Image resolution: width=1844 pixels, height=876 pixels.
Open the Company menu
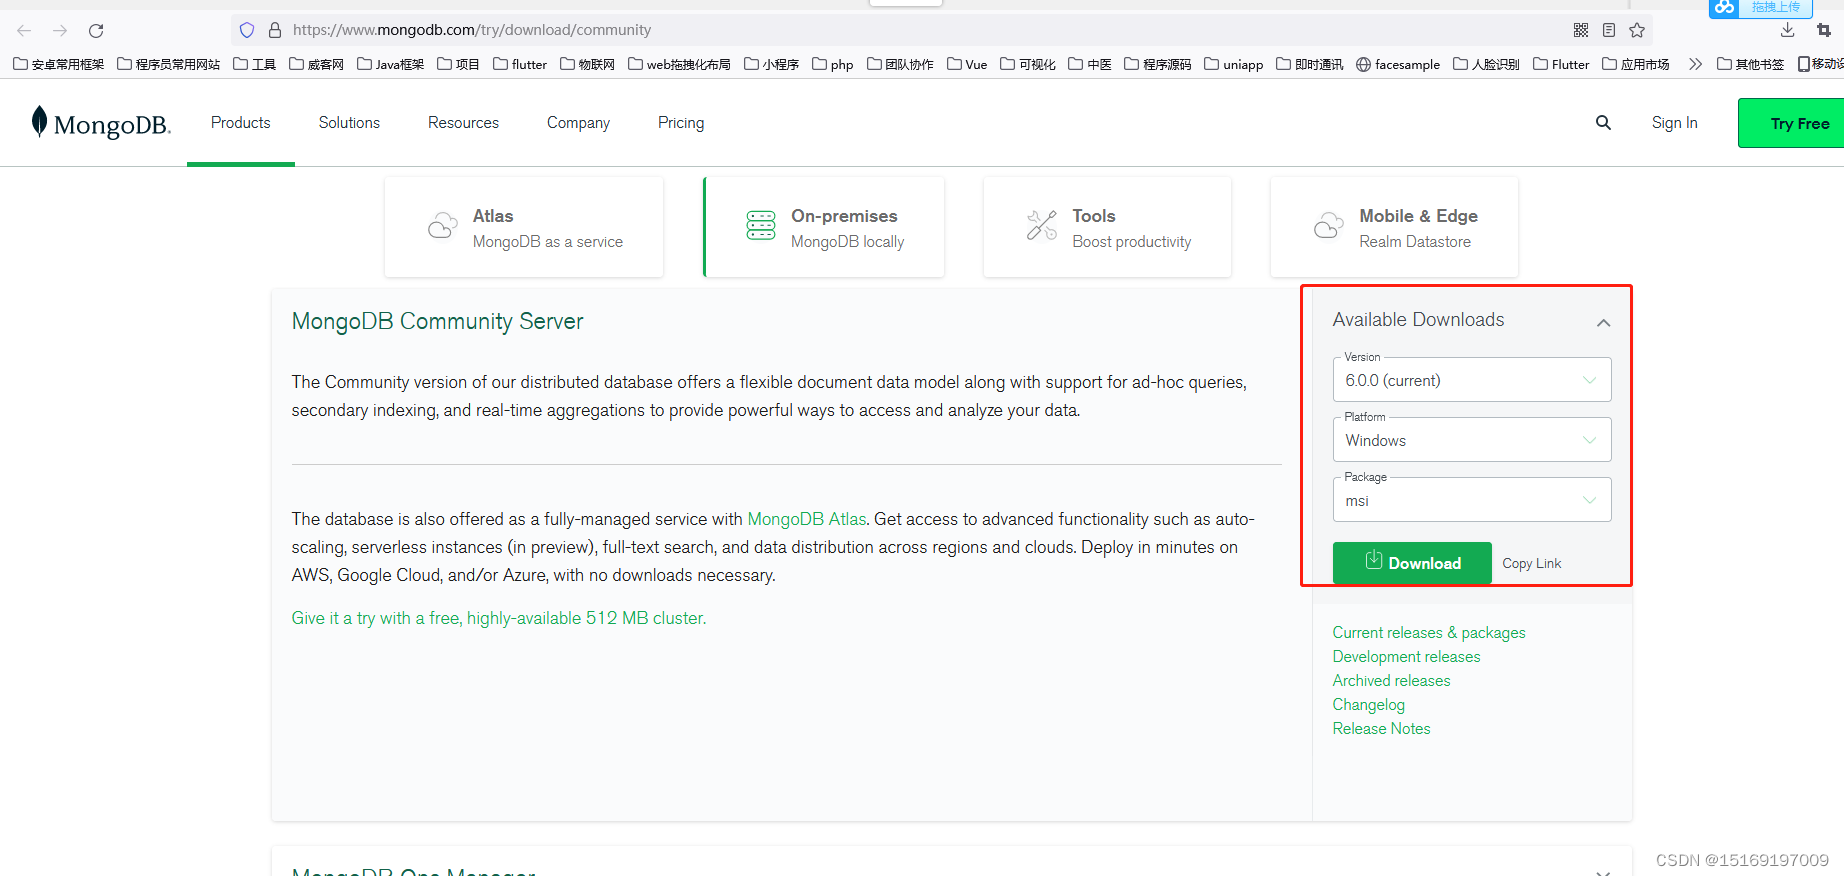(x=578, y=122)
